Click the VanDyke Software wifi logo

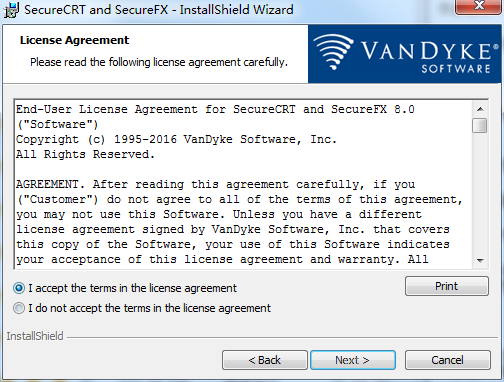point(333,52)
